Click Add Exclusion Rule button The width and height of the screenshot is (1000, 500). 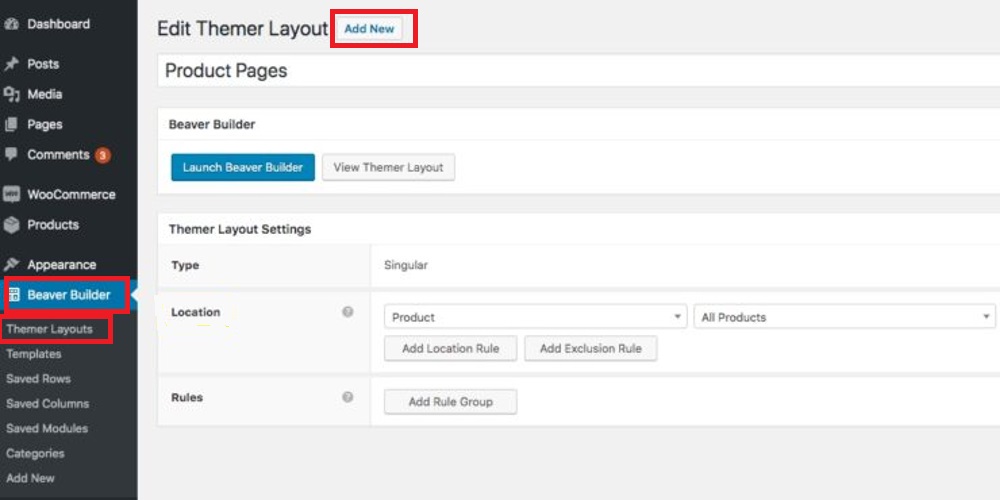(591, 349)
